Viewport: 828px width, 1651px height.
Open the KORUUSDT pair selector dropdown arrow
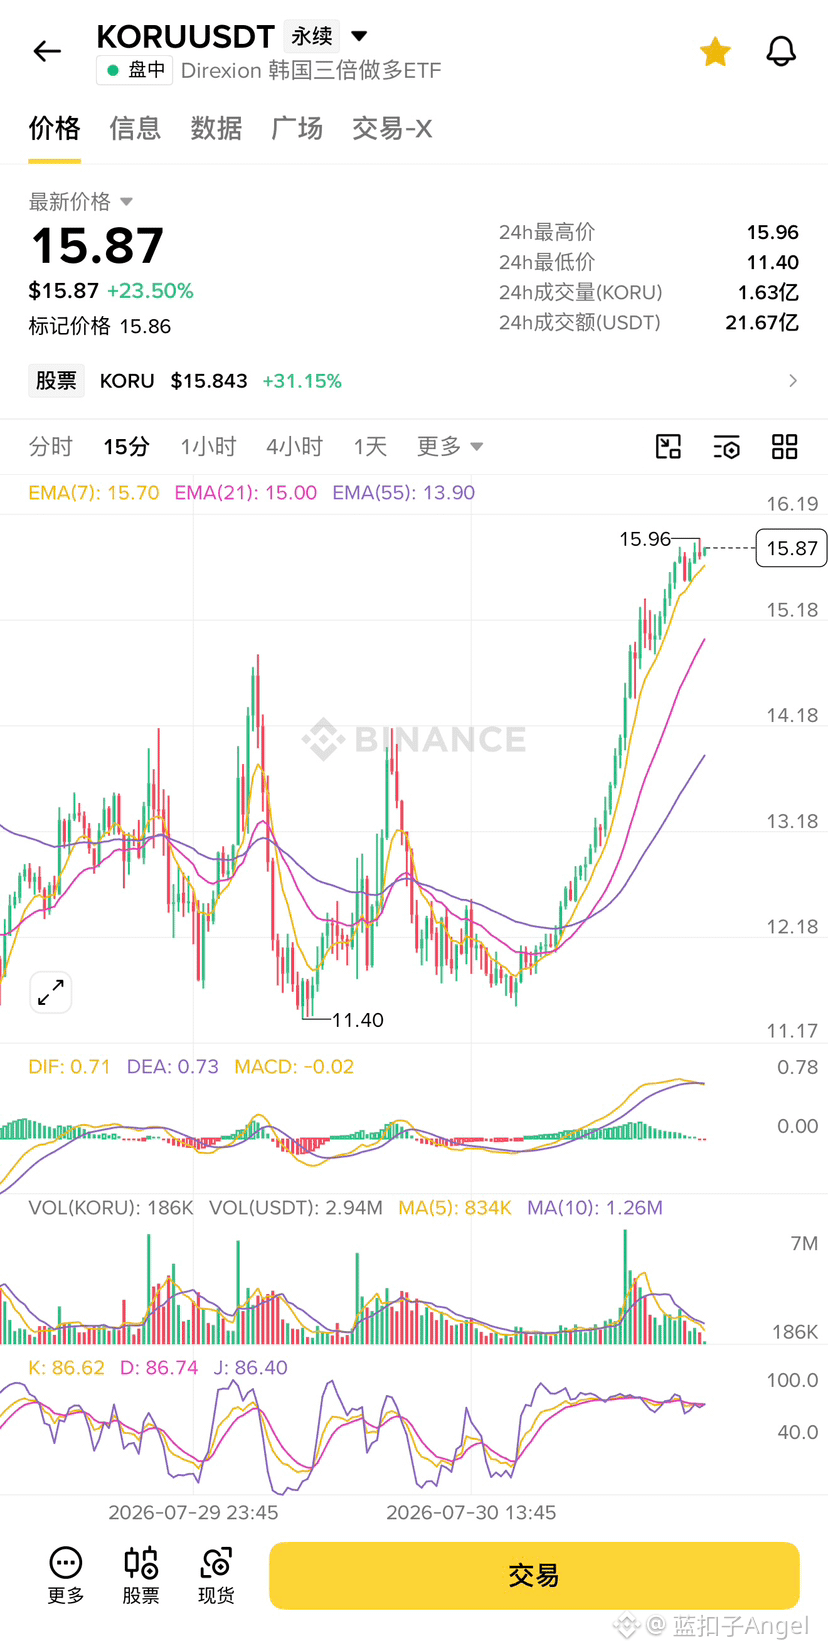[359, 36]
